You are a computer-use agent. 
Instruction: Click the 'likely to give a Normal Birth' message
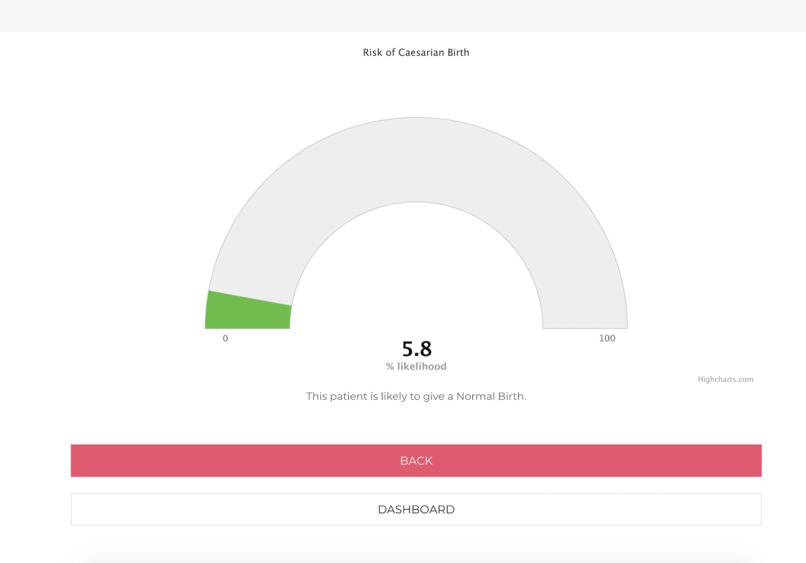tap(416, 396)
